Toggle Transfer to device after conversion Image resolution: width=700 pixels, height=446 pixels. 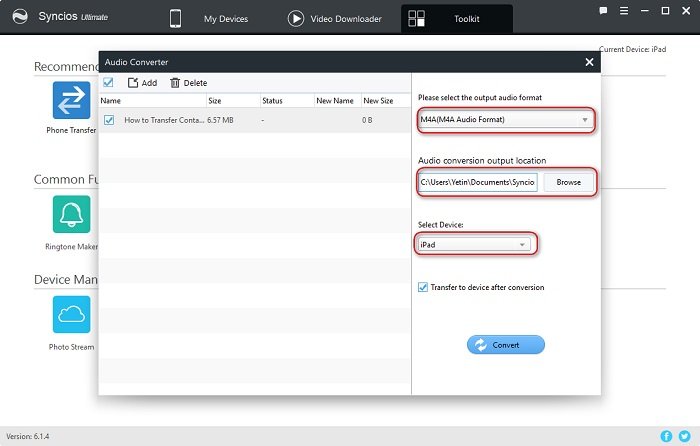(423, 287)
